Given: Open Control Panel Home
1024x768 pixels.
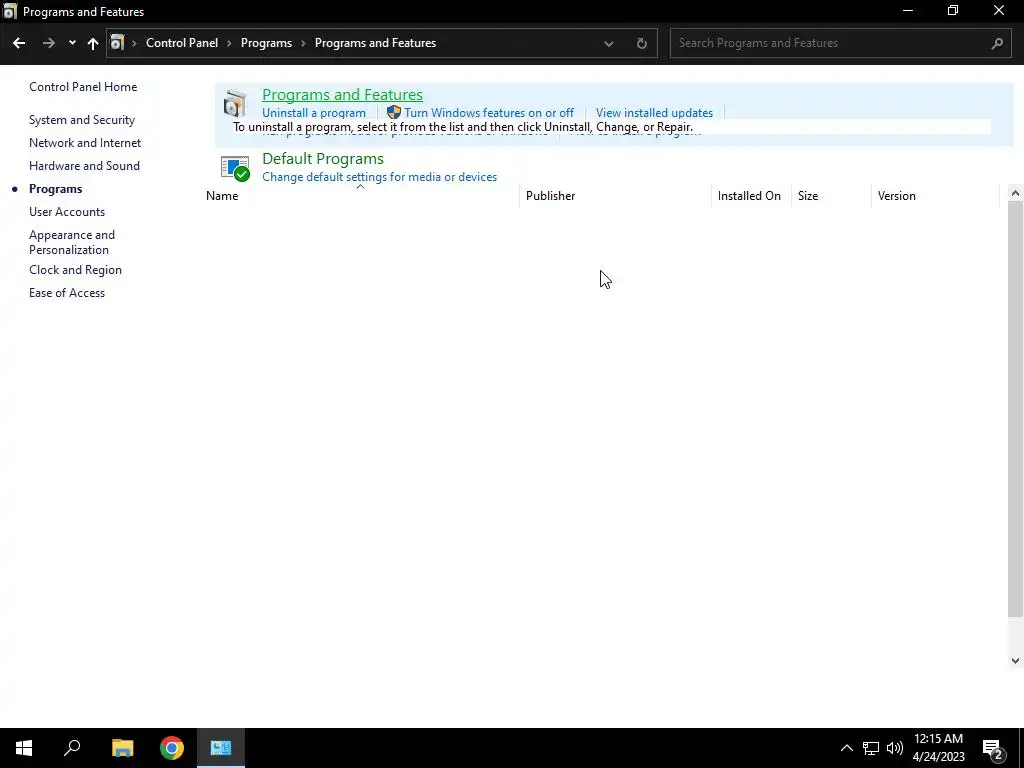Looking at the screenshot, I should (x=83, y=87).
